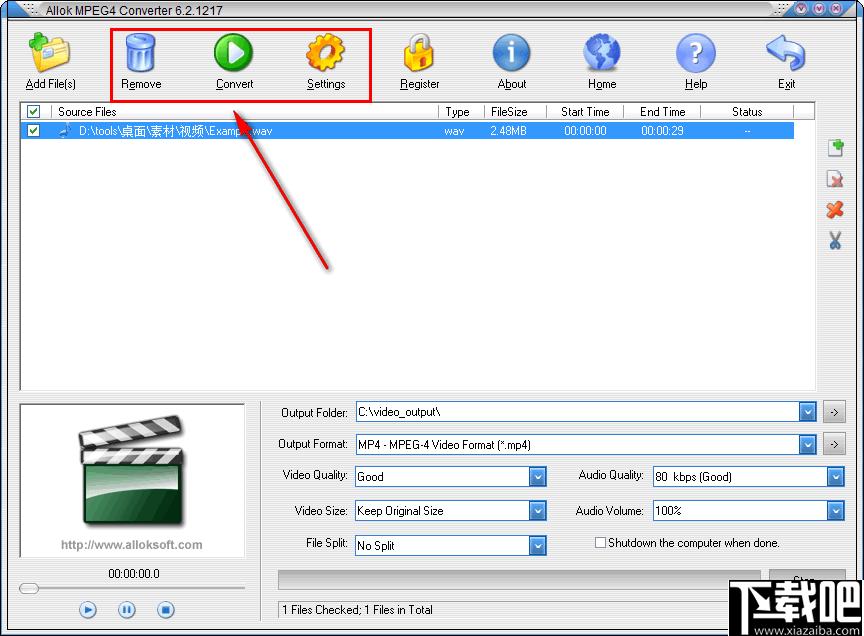This screenshot has width=864, height=636.
Task: Click the Settings toolbar label
Action: tap(326, 84)
